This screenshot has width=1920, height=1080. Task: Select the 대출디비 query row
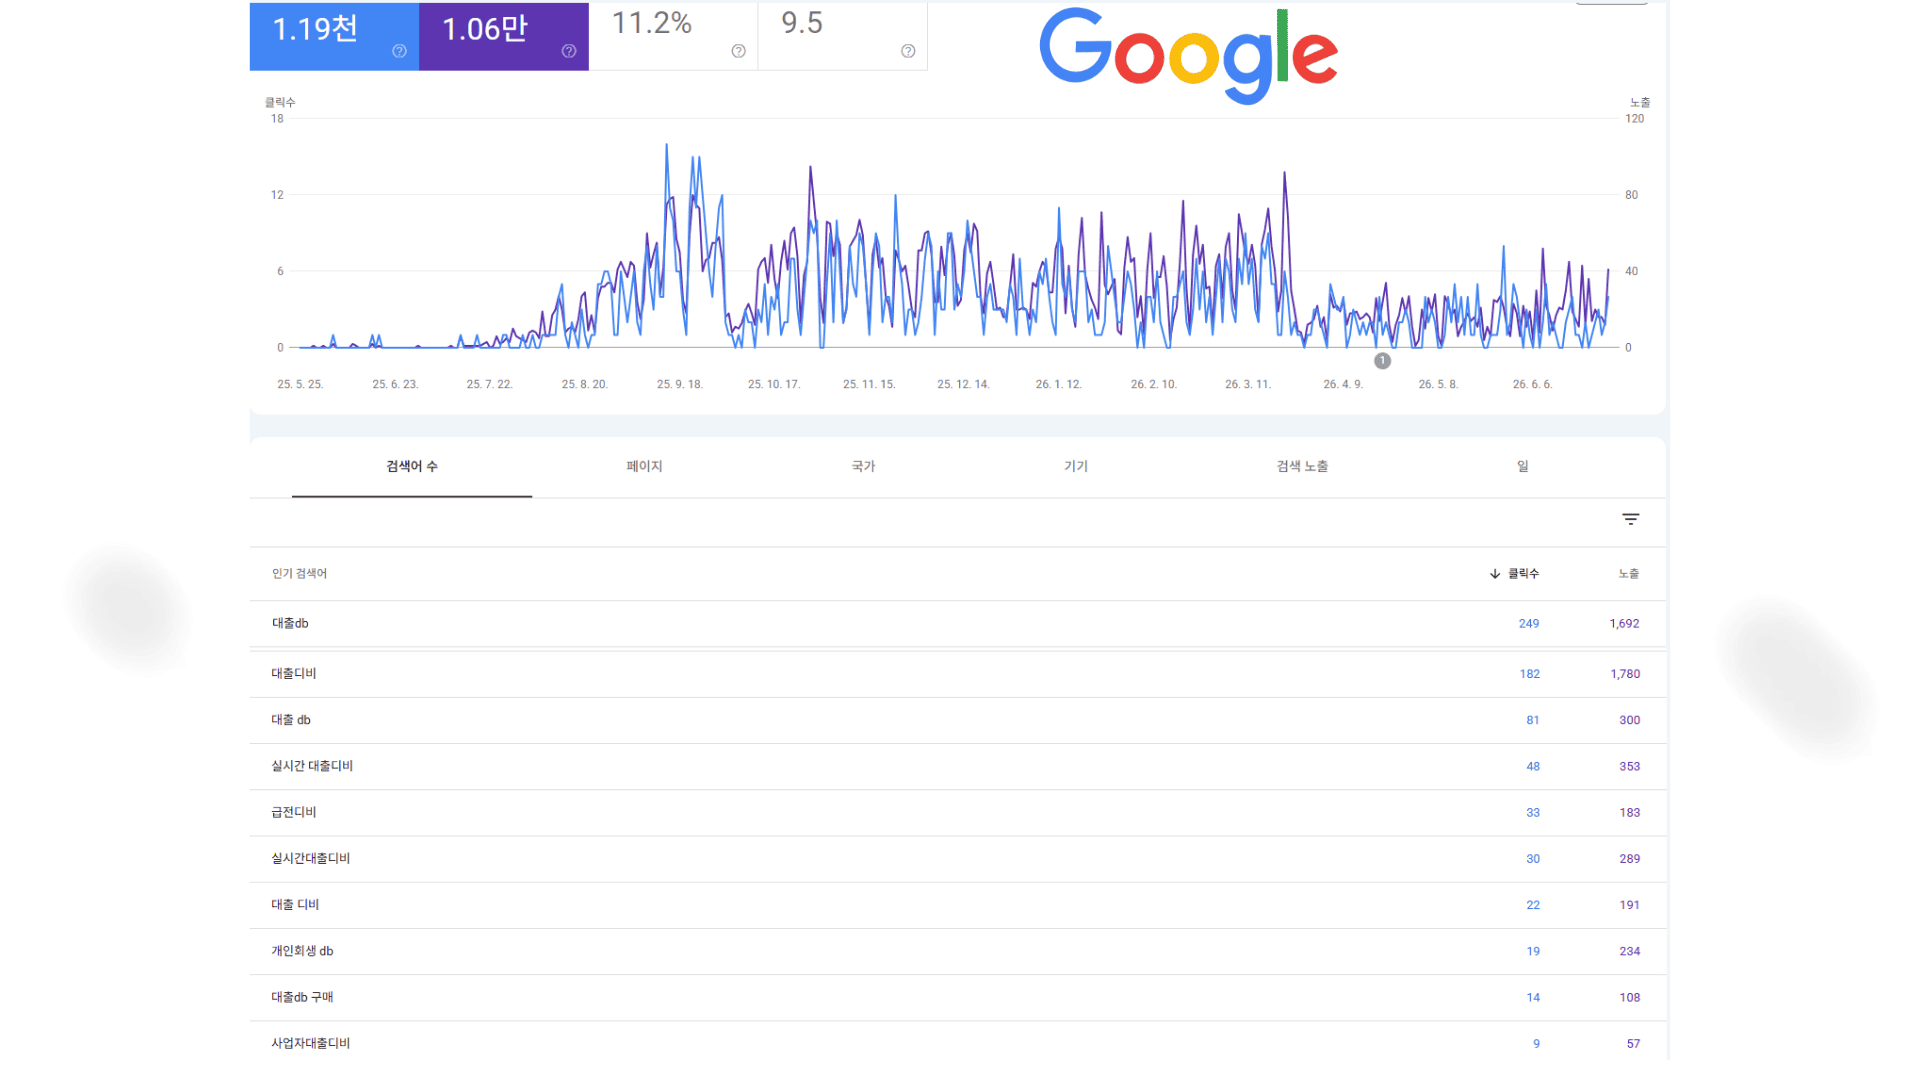[x=958, y=674]
